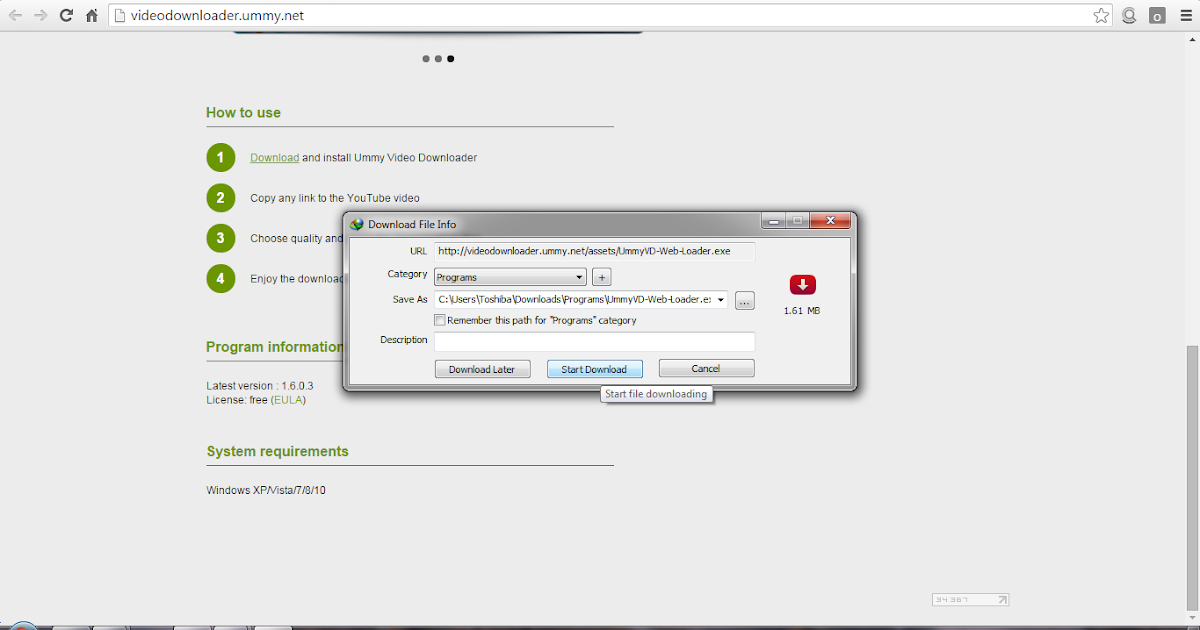Screen dimensions: 1200x630
Task: Click the Download Later button
Action: [482, 369]
